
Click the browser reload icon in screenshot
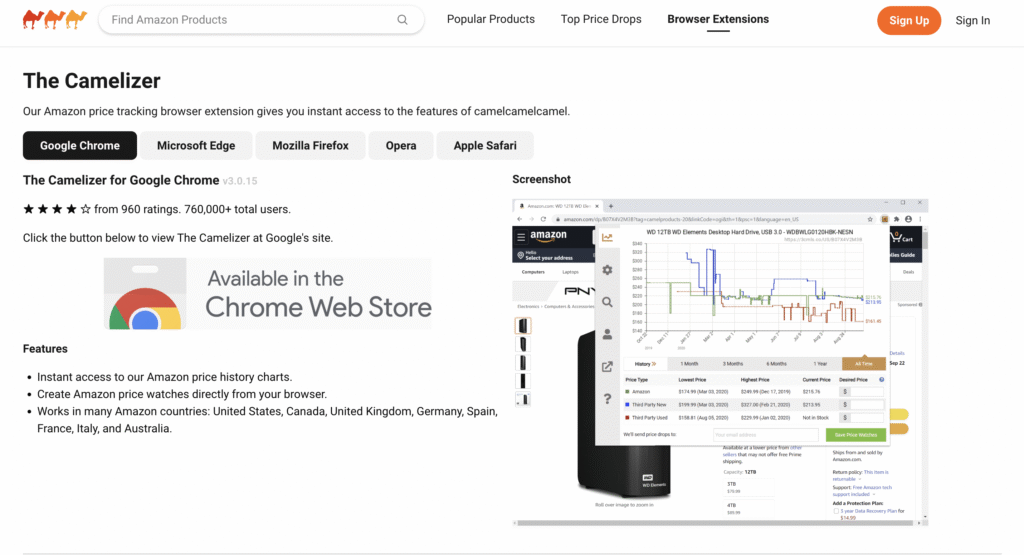[x=543, y=219]
